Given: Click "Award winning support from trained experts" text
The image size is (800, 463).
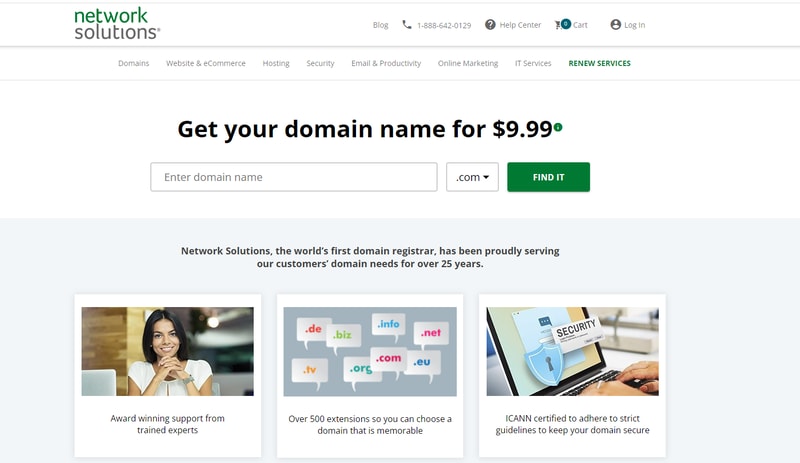Looking at the screenshot, I should click(167, 424).
